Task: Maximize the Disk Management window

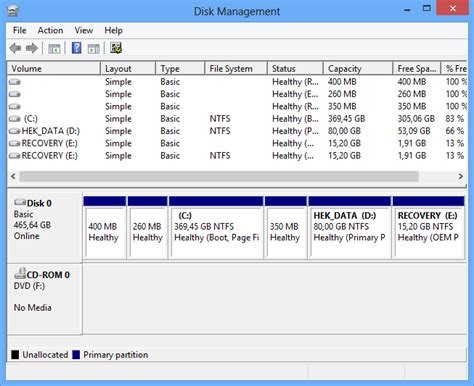Action: pyautogui.click(x=427, y=8)
